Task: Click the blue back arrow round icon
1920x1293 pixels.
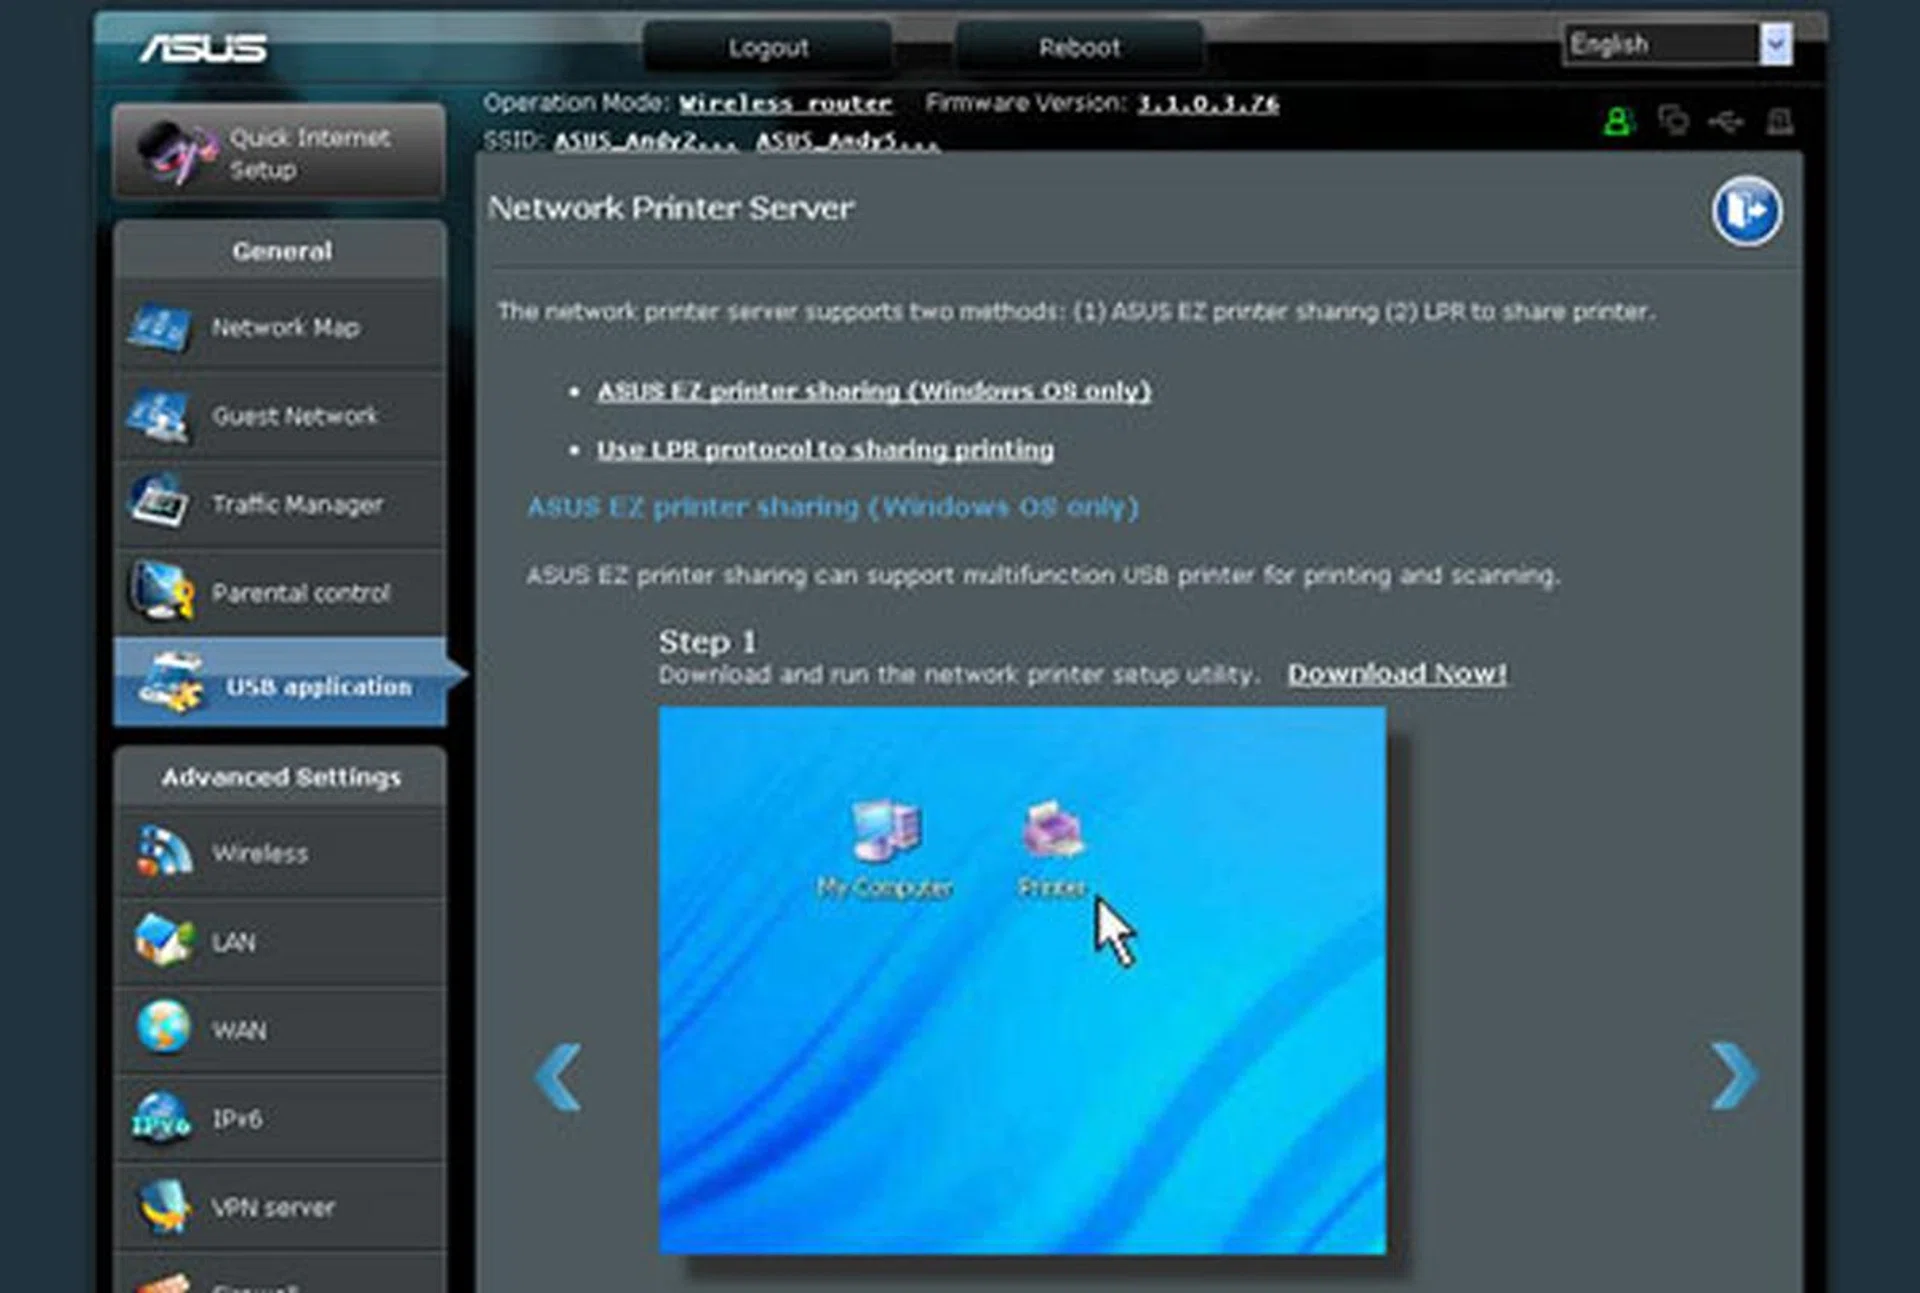Action: [x=1746, y=211]
